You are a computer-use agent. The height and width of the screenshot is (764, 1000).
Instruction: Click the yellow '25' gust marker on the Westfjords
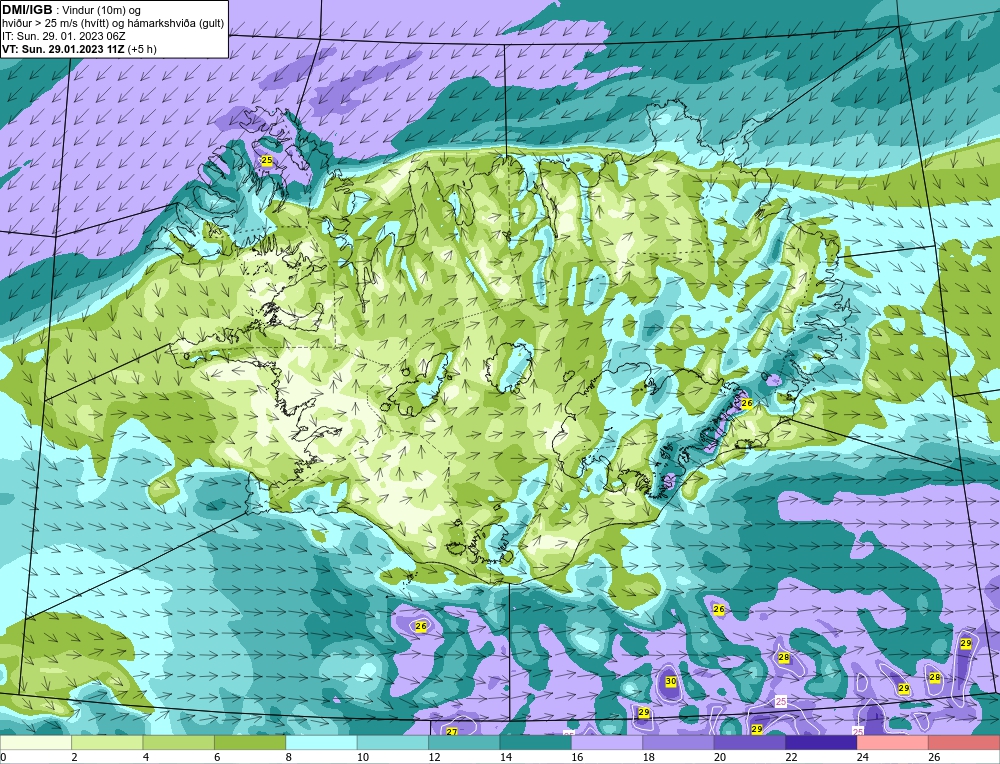[x=267, y=161]
